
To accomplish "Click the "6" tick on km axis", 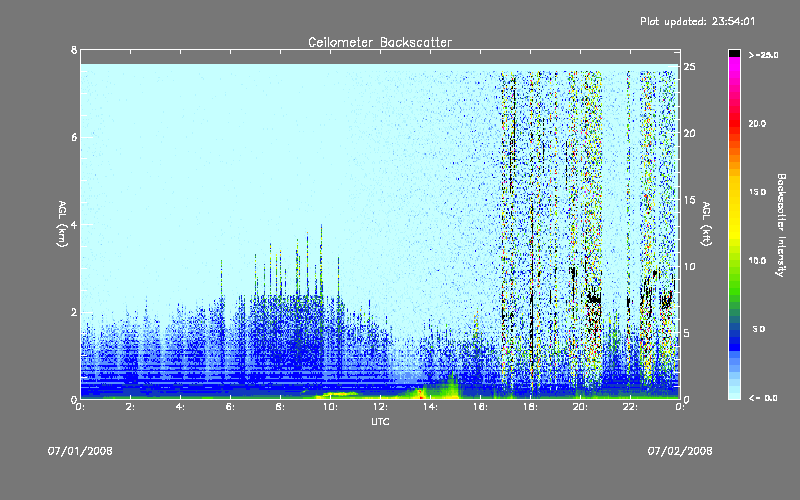I will [74, 137].
